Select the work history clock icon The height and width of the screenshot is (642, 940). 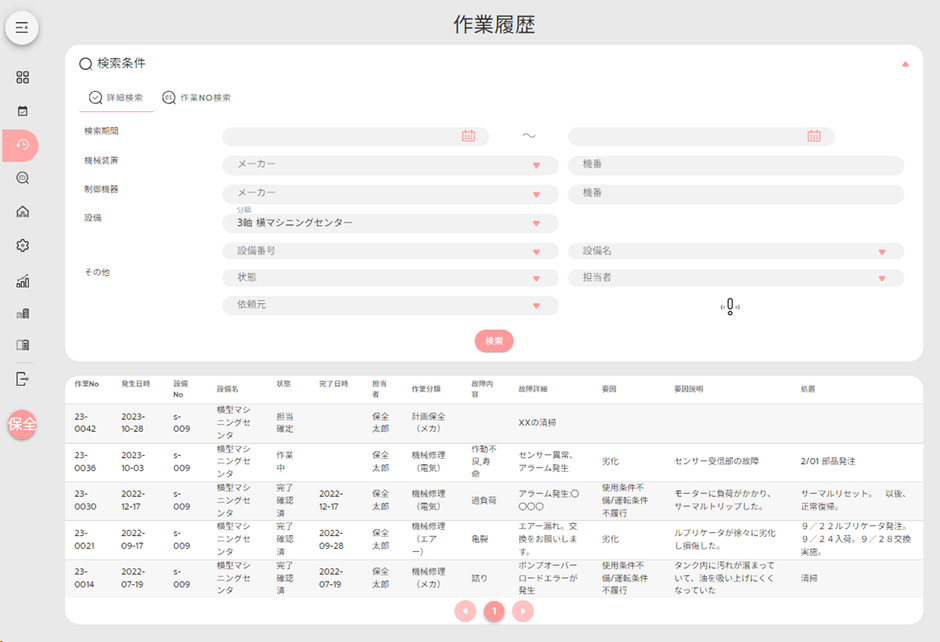(22, 145)
